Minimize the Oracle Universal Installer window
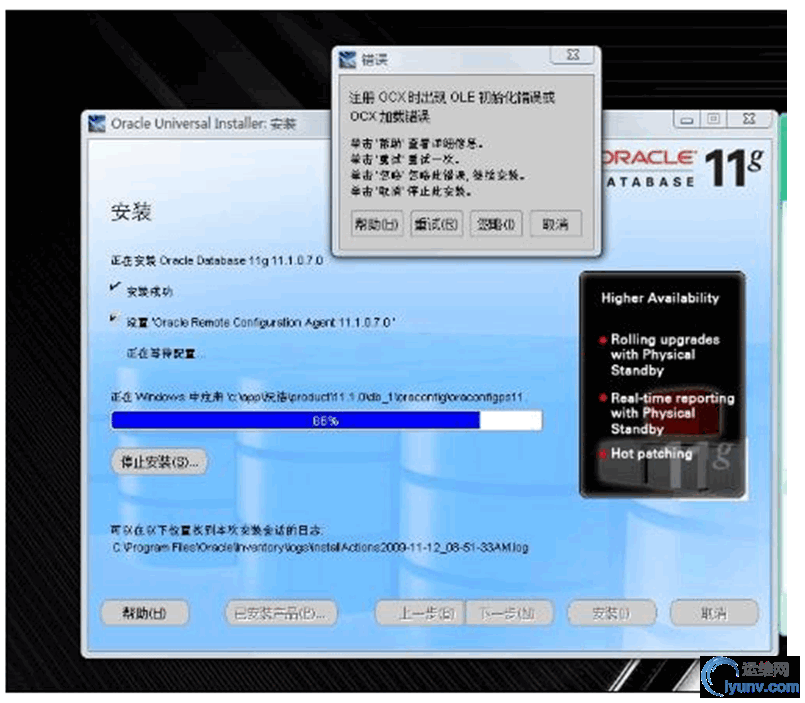 (687, 120)
